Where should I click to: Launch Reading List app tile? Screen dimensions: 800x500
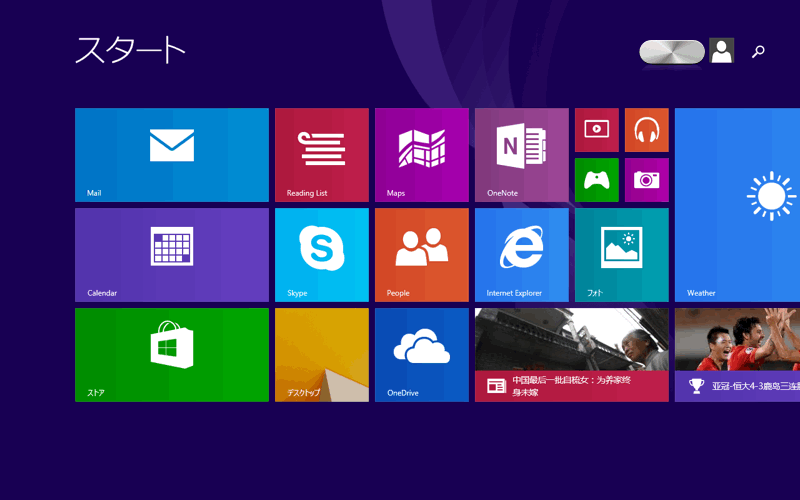[x=321, y=155]
